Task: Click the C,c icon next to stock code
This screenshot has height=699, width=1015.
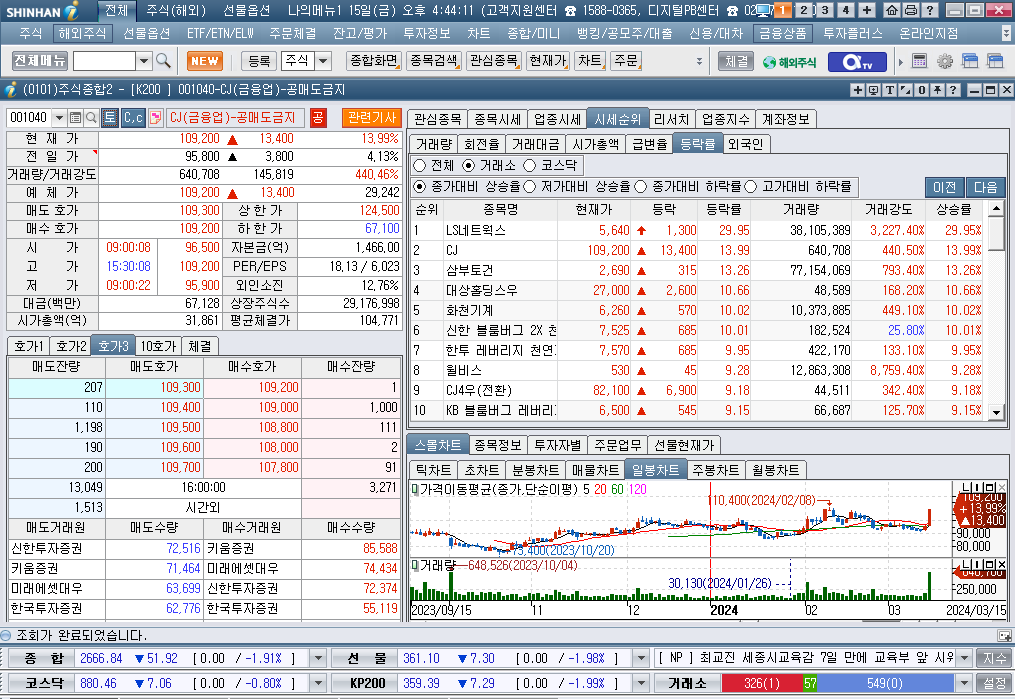Action: click(x=133, y=118)
